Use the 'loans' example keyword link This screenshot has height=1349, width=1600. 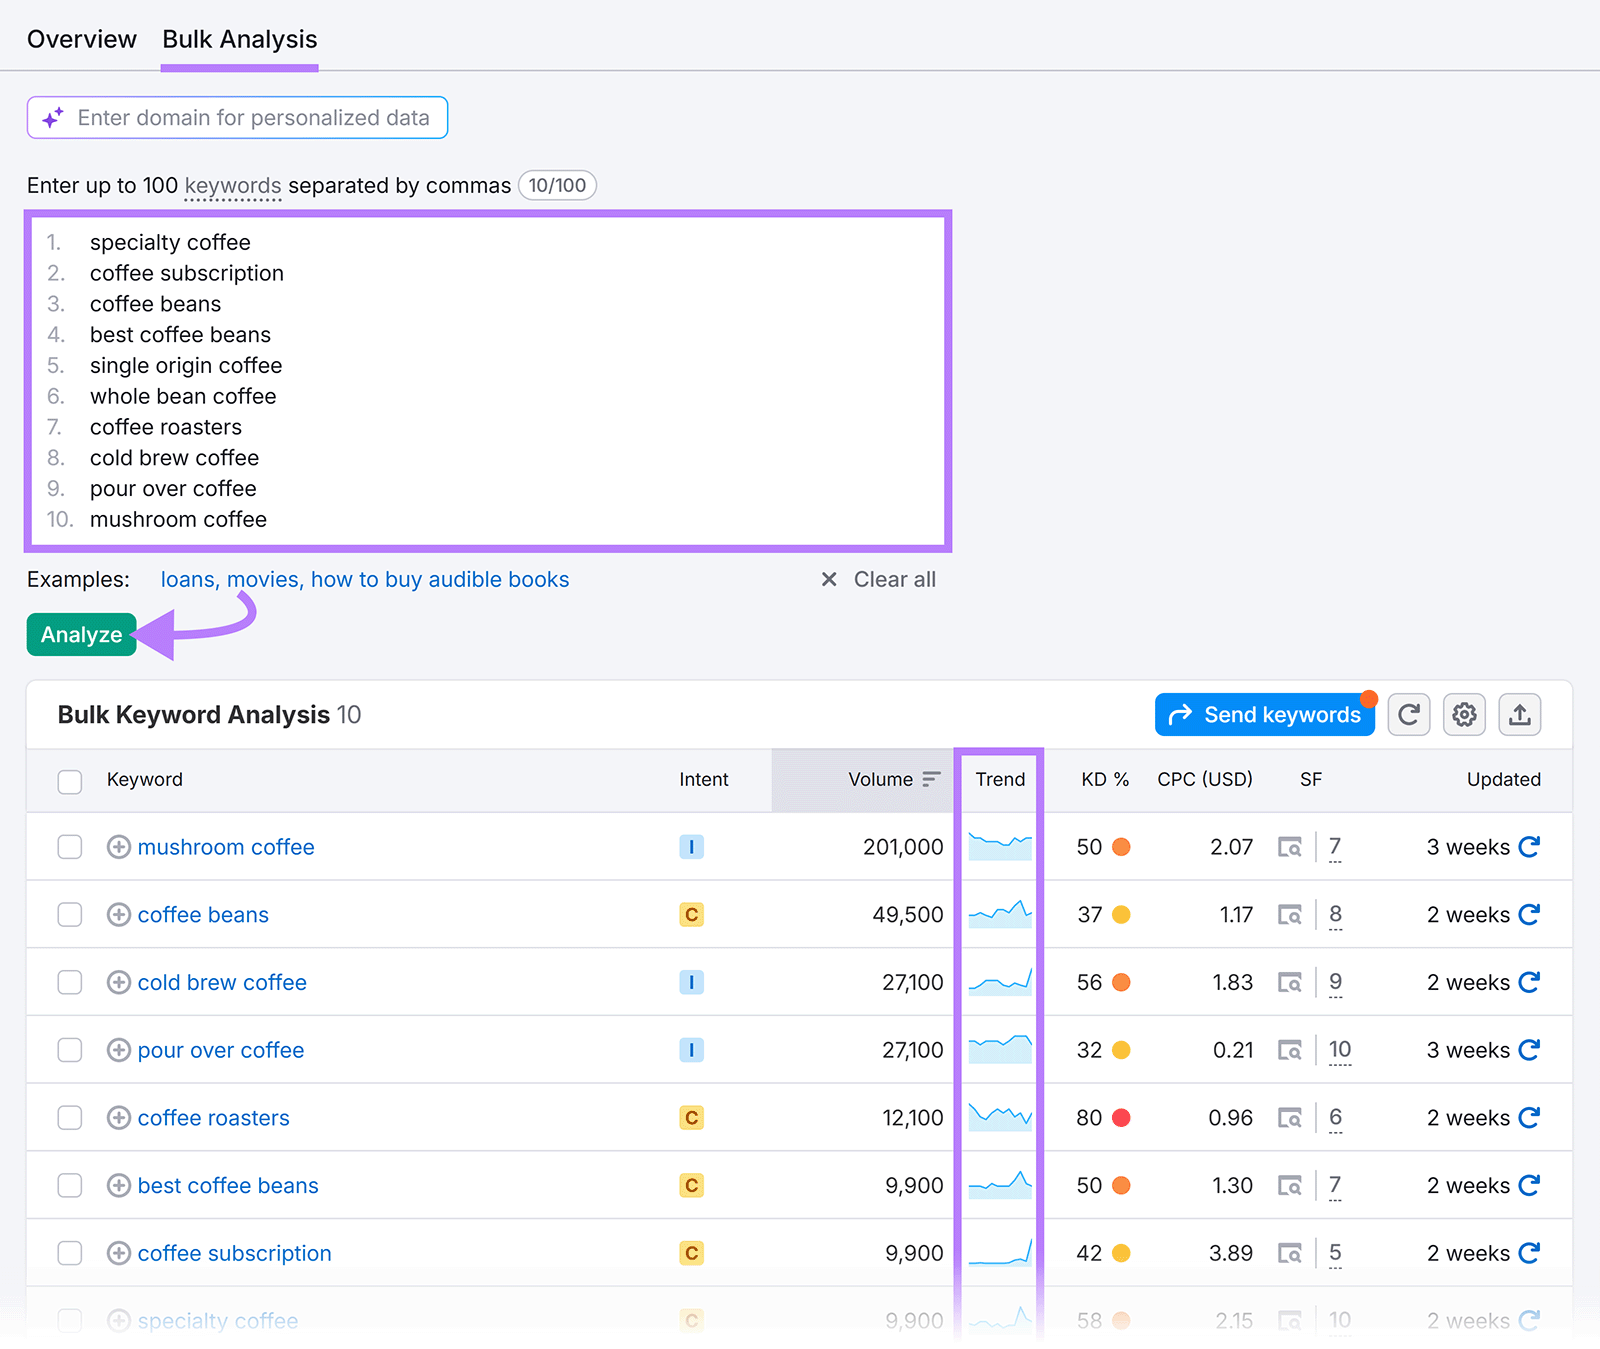(x=188, y=580)
